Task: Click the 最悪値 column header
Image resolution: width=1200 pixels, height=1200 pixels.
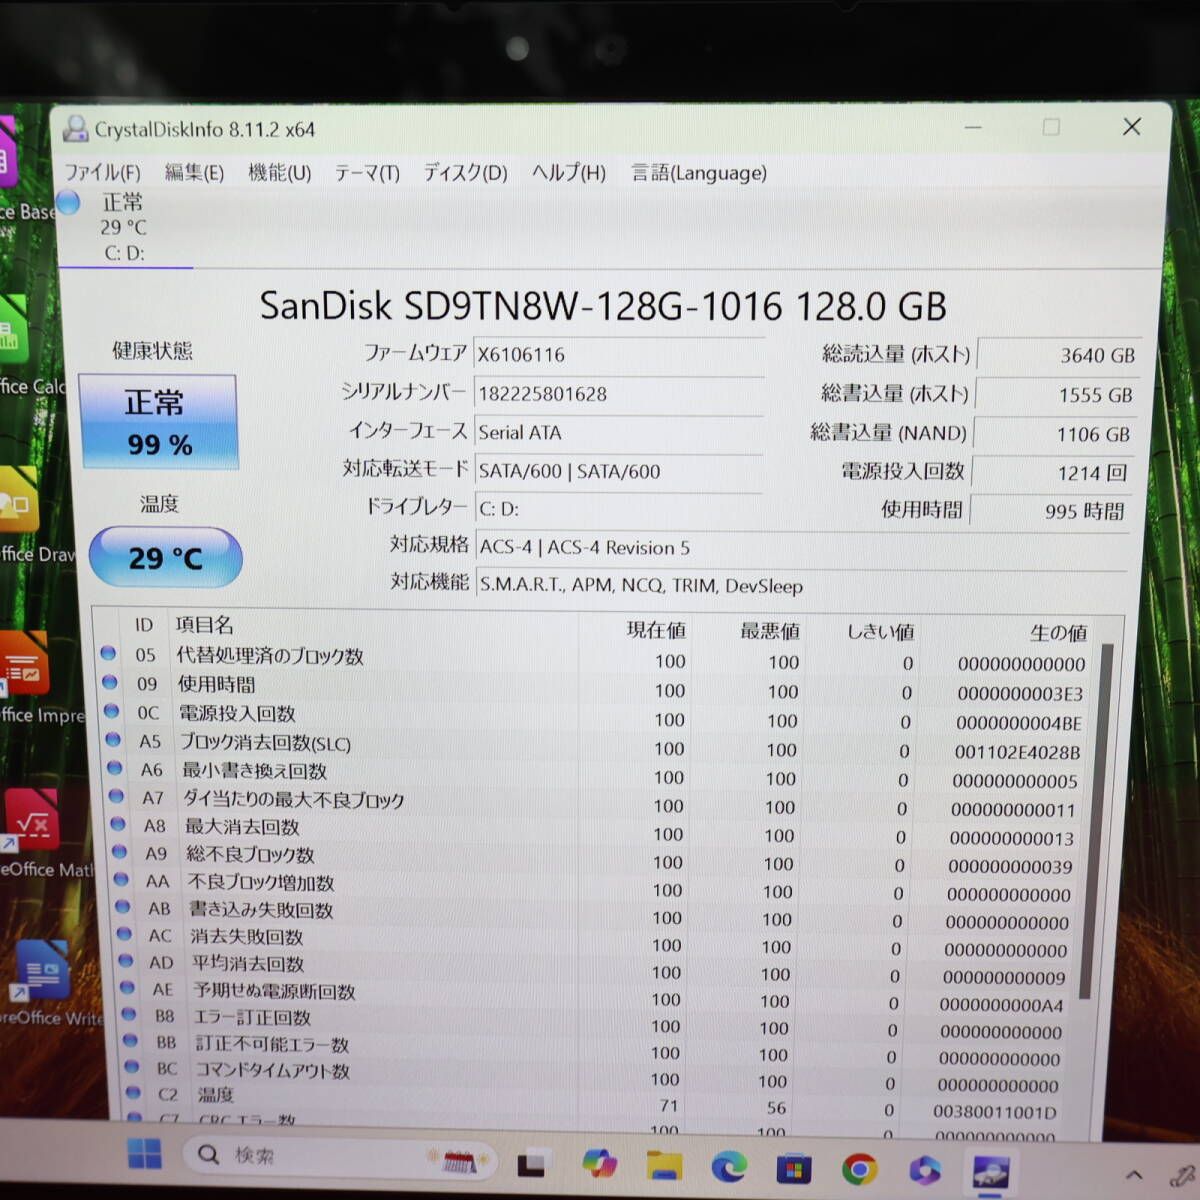Action: pos(769,631)
